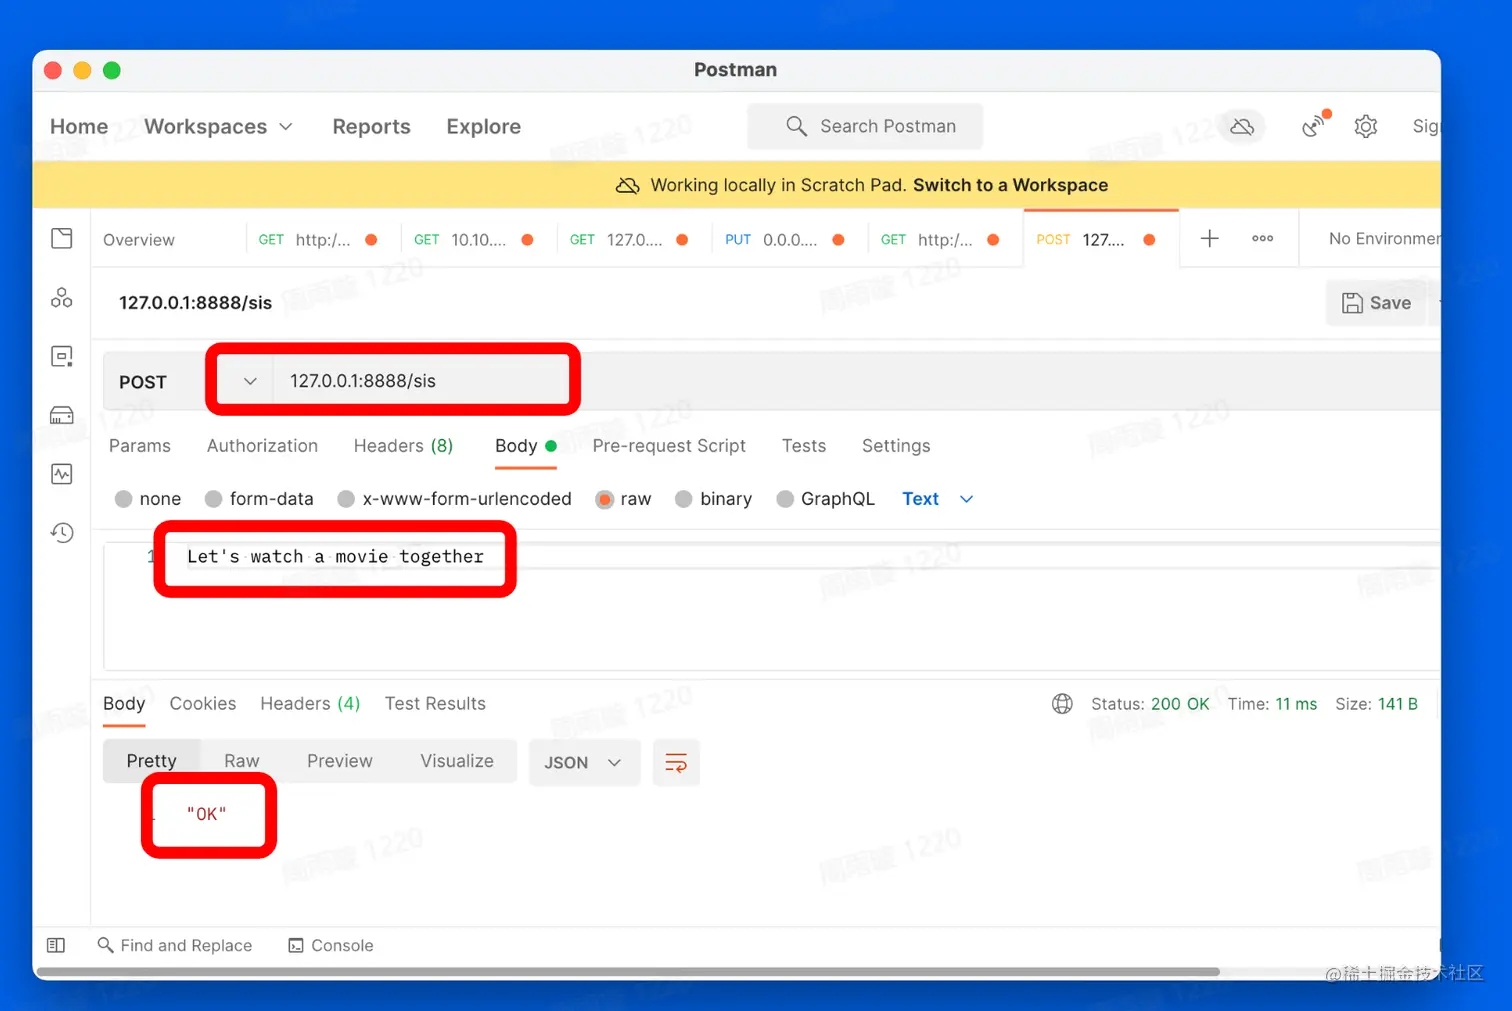
Task: Switch to the Authorization tab
Action: pyautogui.click(x=262, y=446)
